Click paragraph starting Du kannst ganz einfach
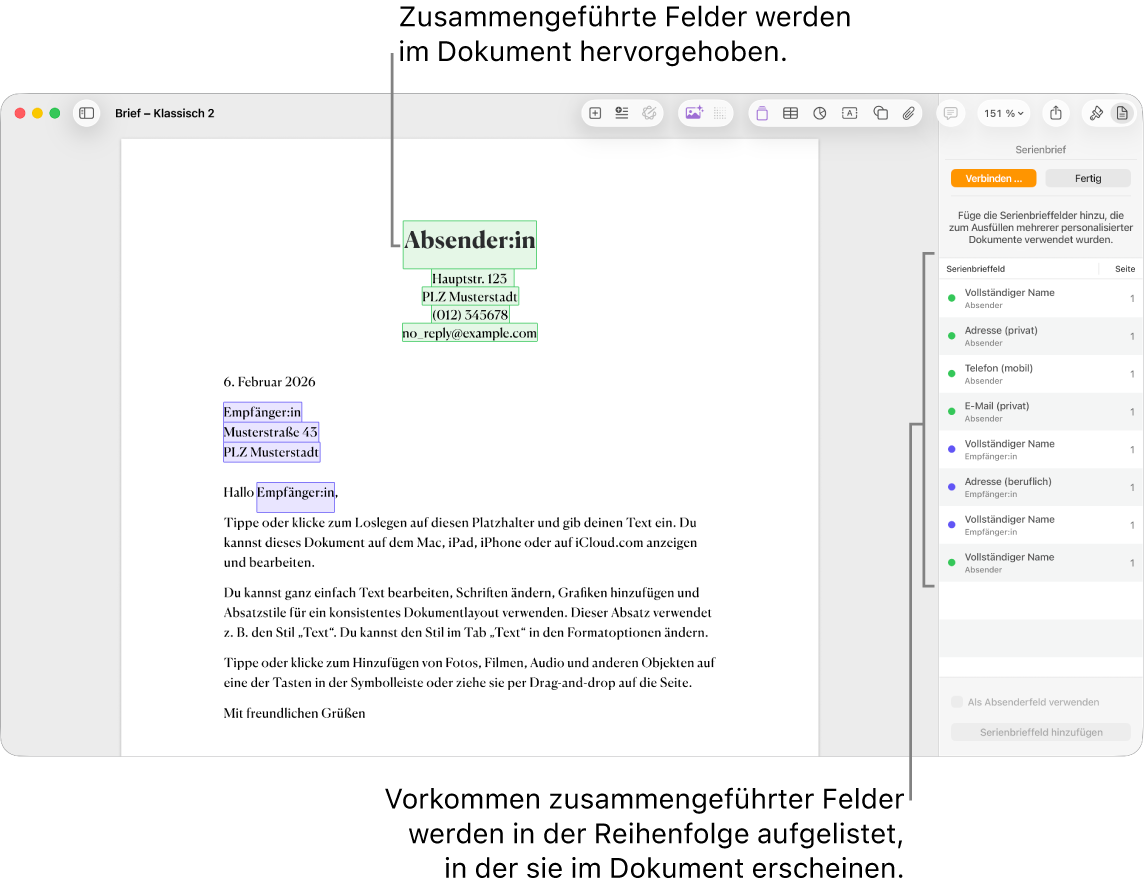This screenshot has width=1144, height=891. pos(467,612)
